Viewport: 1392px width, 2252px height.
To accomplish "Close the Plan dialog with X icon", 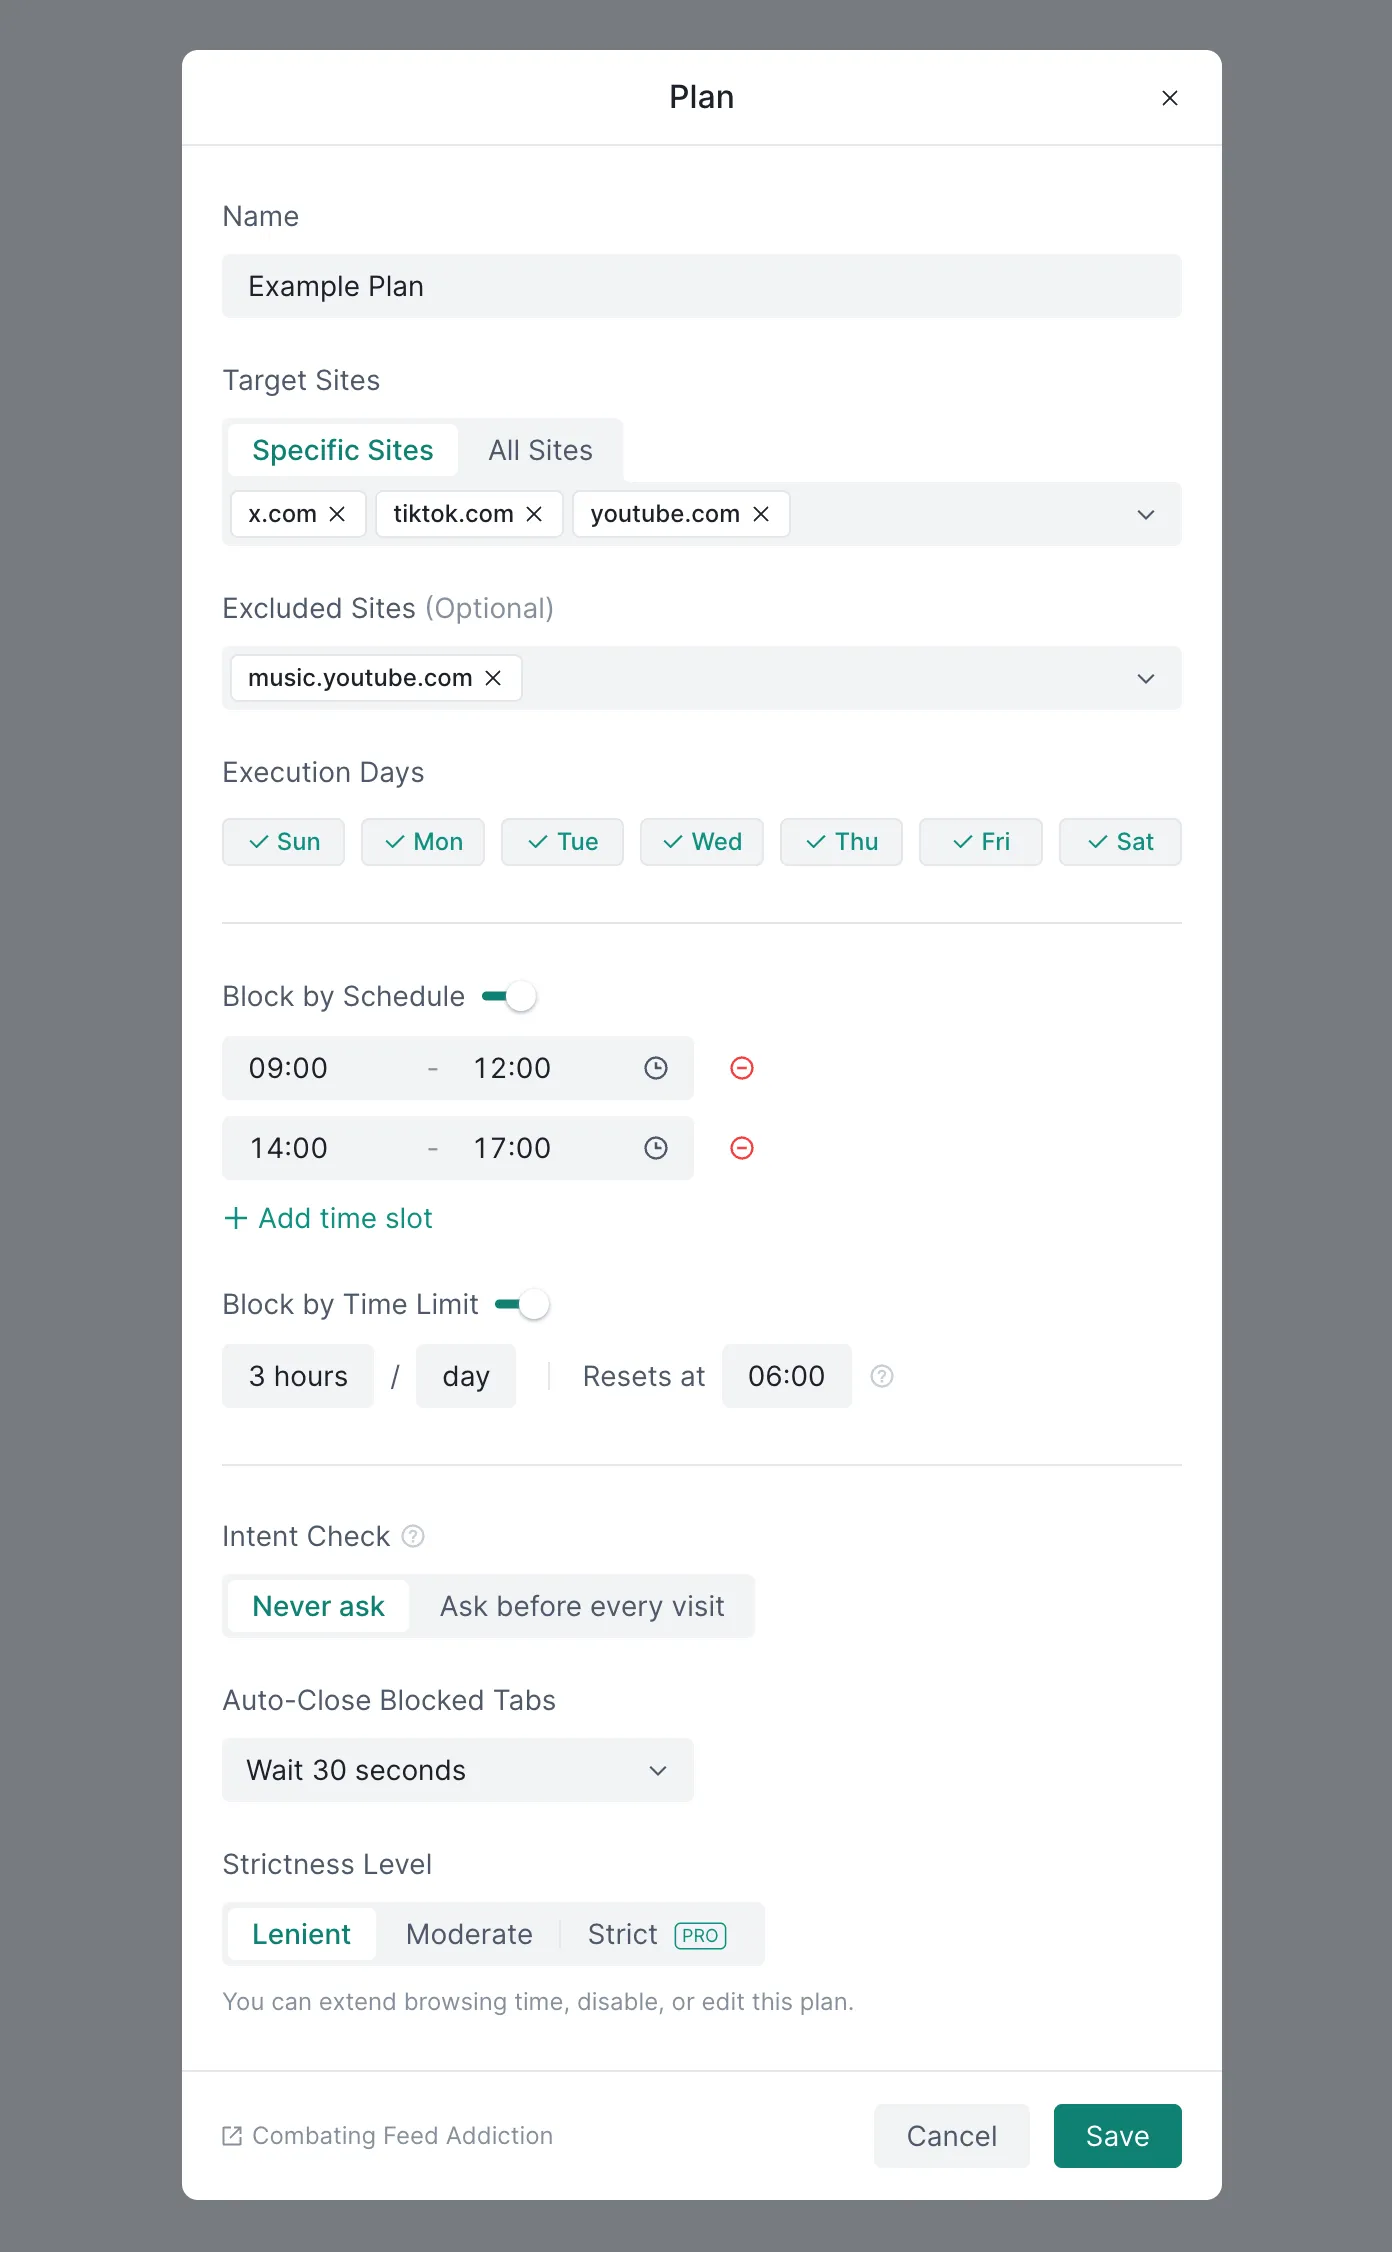I will click(1169, 98).
